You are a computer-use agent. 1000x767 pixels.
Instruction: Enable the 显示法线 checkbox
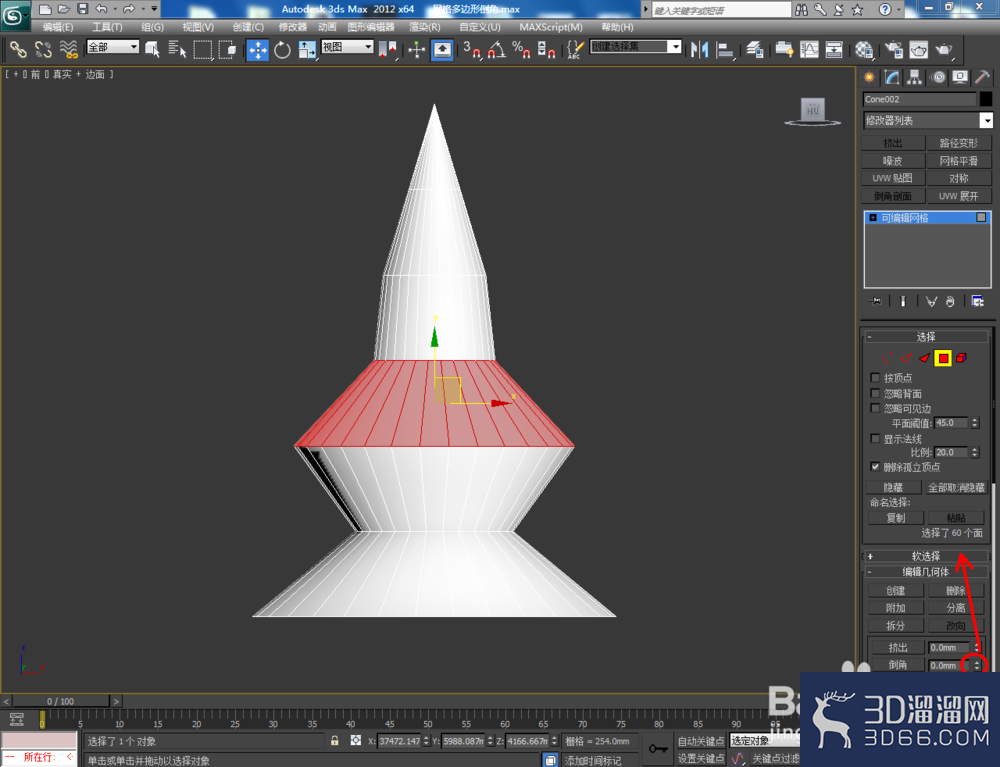(x=875, y=439)
